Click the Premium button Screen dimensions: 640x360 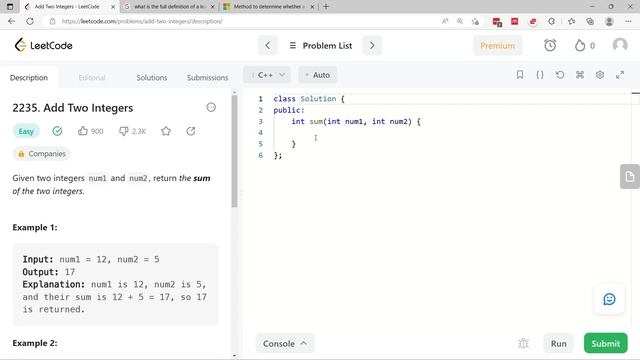click(498, 45)
